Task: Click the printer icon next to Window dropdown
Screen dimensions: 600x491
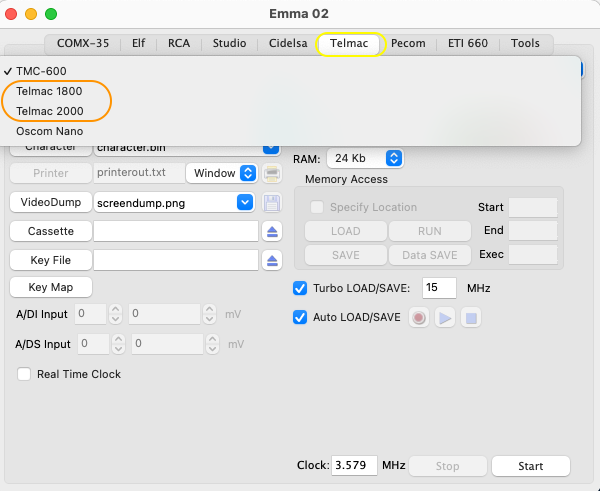Action: [x=272, y=173]
